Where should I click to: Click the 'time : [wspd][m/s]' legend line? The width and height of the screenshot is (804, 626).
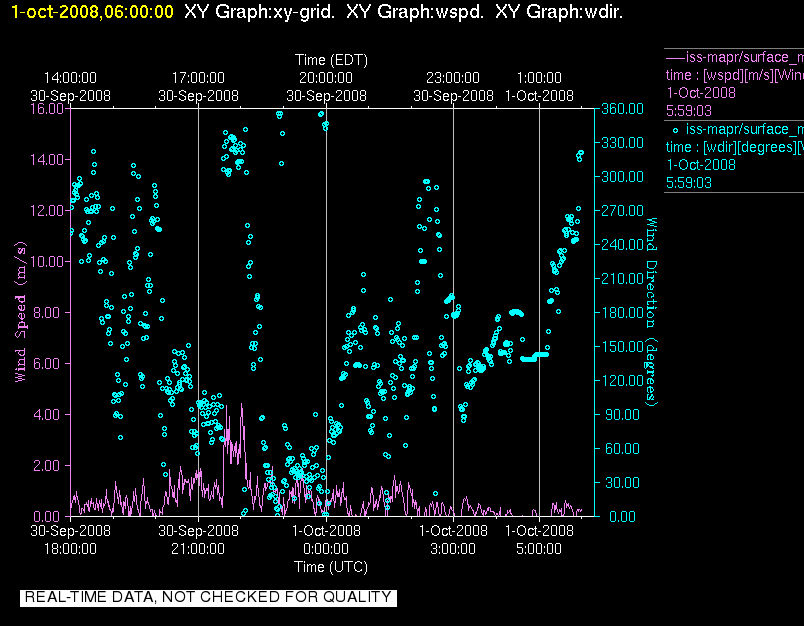click(735, 75)
